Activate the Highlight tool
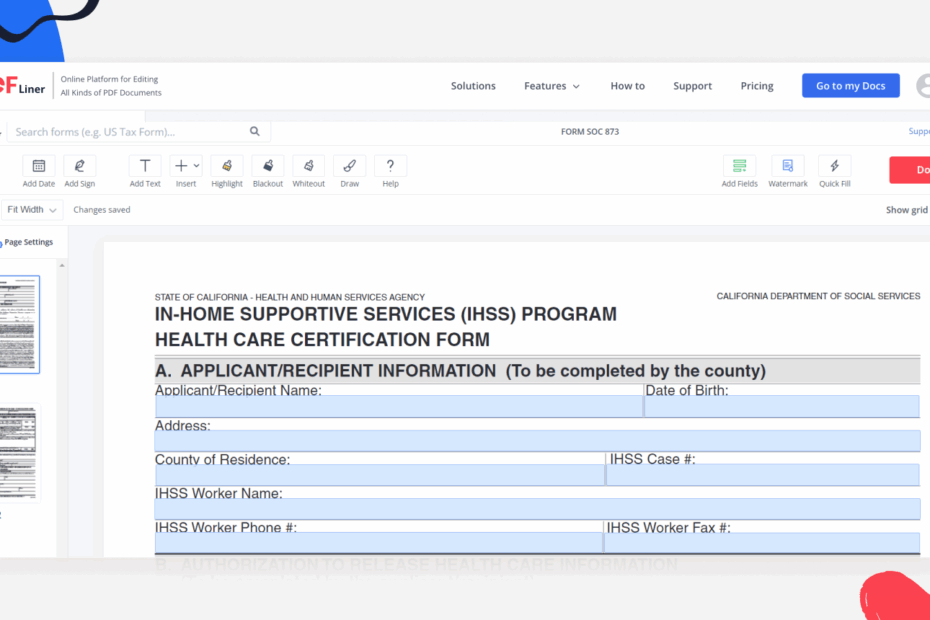 click(x=226, y=172)
